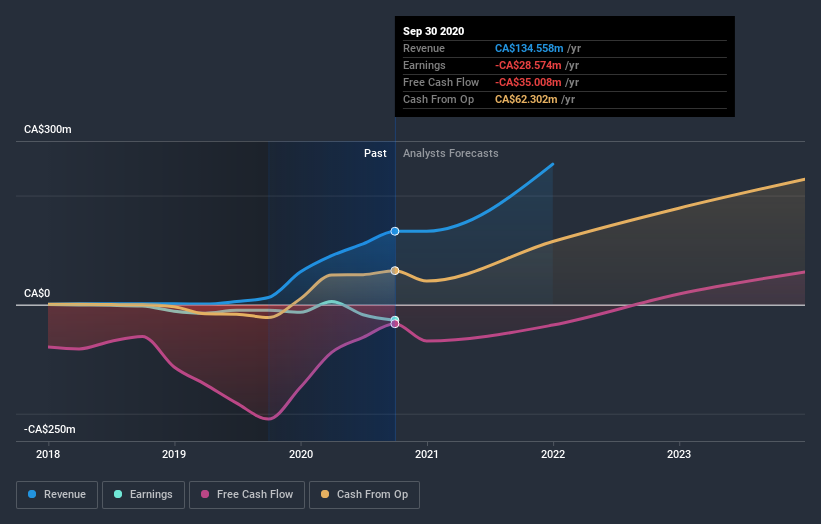Click the 'Revenue' row label in tooltip

tap(424, 48)
